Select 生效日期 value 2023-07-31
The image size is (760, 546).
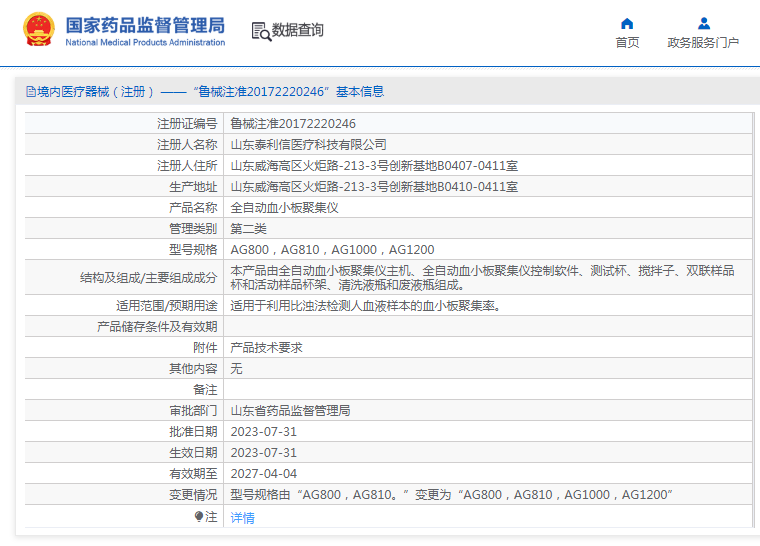263,453
